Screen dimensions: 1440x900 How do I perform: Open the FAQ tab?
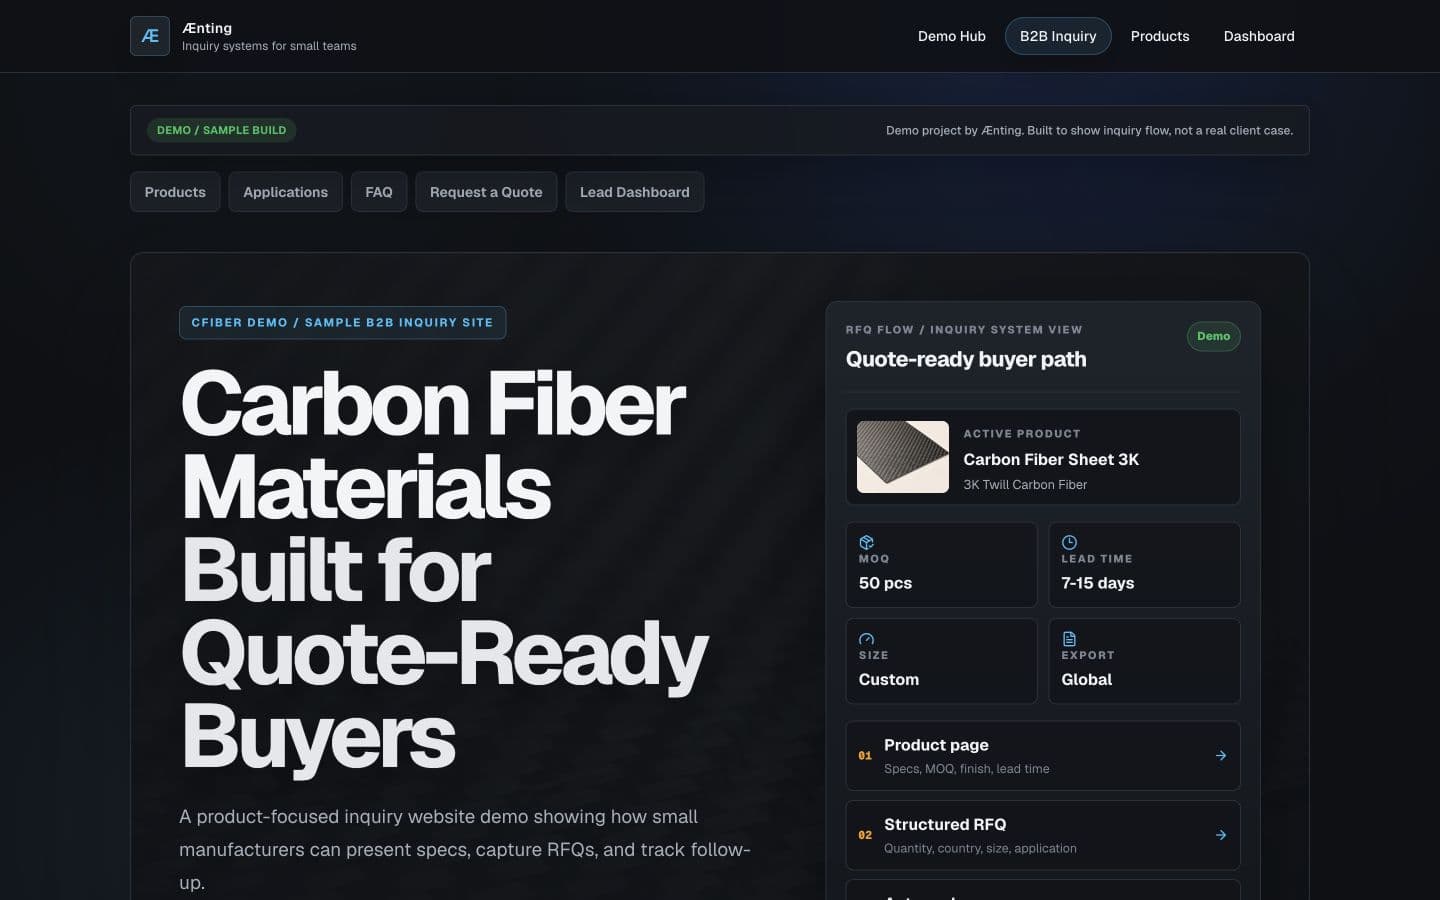pyautogui.click(x=379, y=192)
